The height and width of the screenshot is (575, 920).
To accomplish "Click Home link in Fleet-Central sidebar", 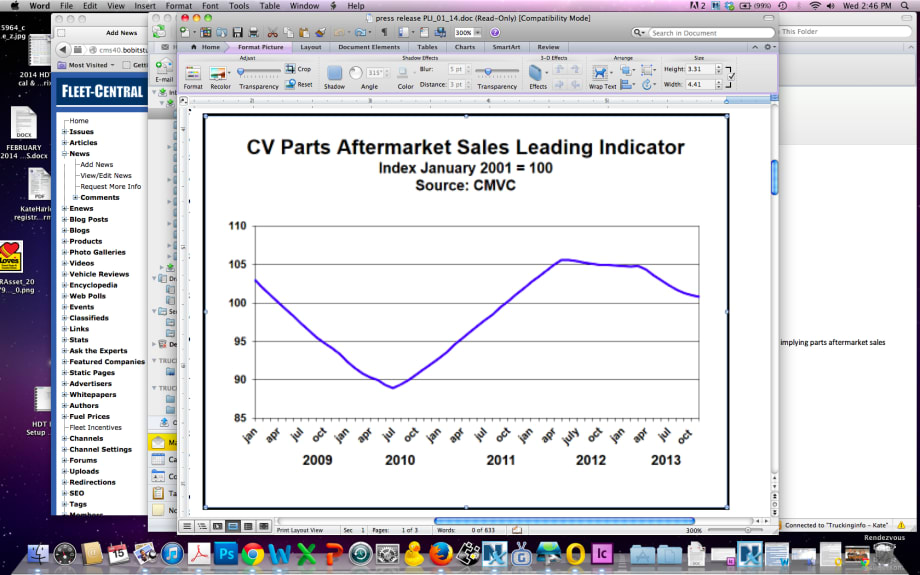I will pyautogui.click(x=79, y=121).
